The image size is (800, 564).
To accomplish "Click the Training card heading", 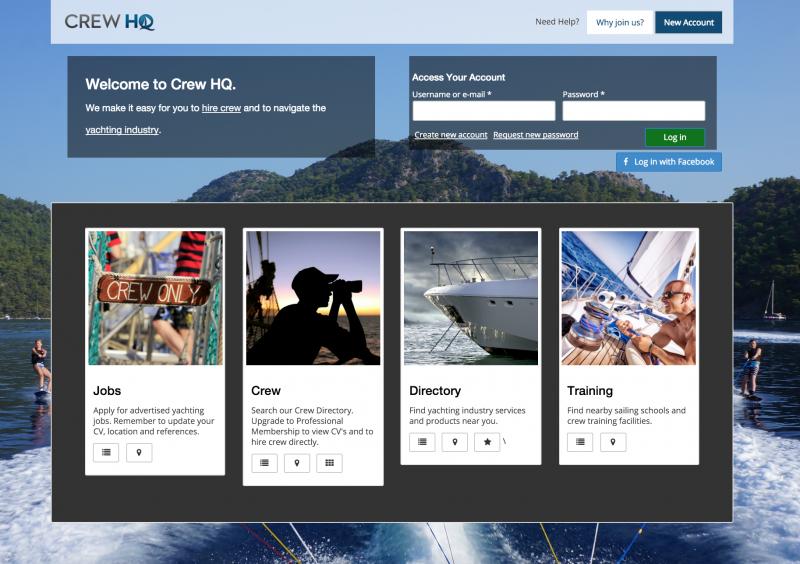I will tap(590, 391).
